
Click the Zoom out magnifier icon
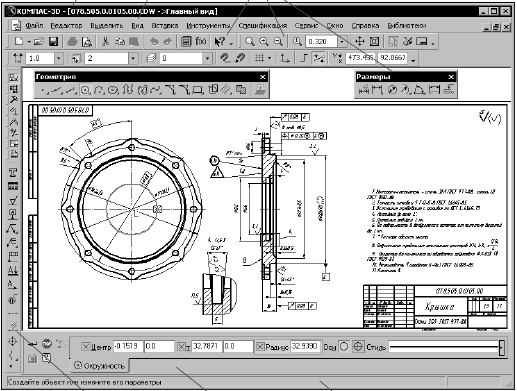coord(278,41)
